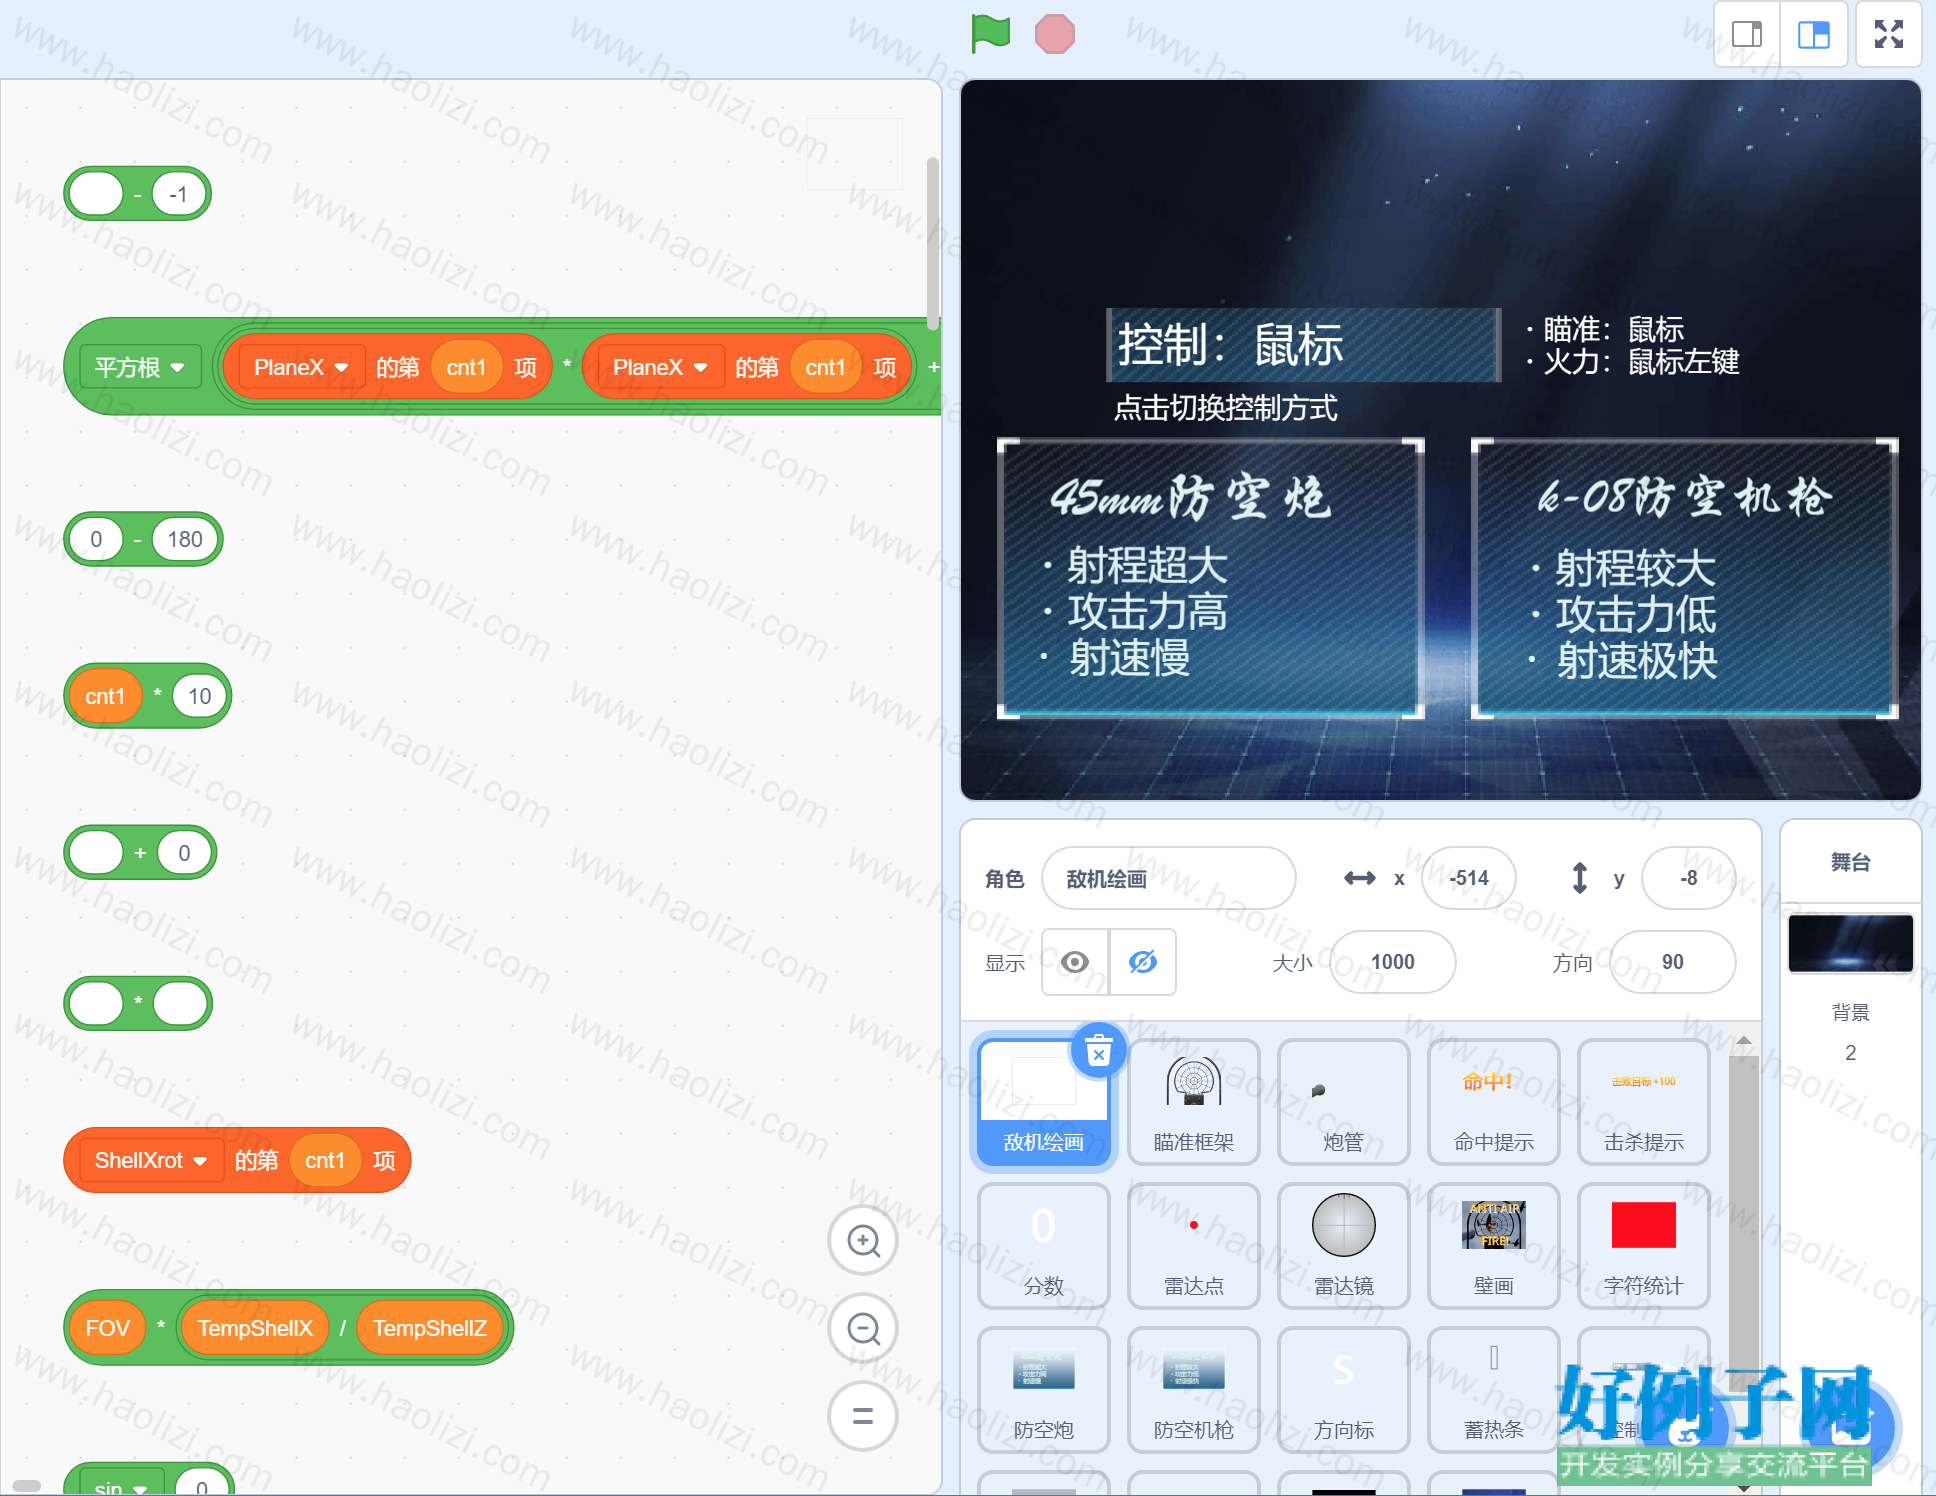Click the 180 value in subtraction block

[185, 539]
